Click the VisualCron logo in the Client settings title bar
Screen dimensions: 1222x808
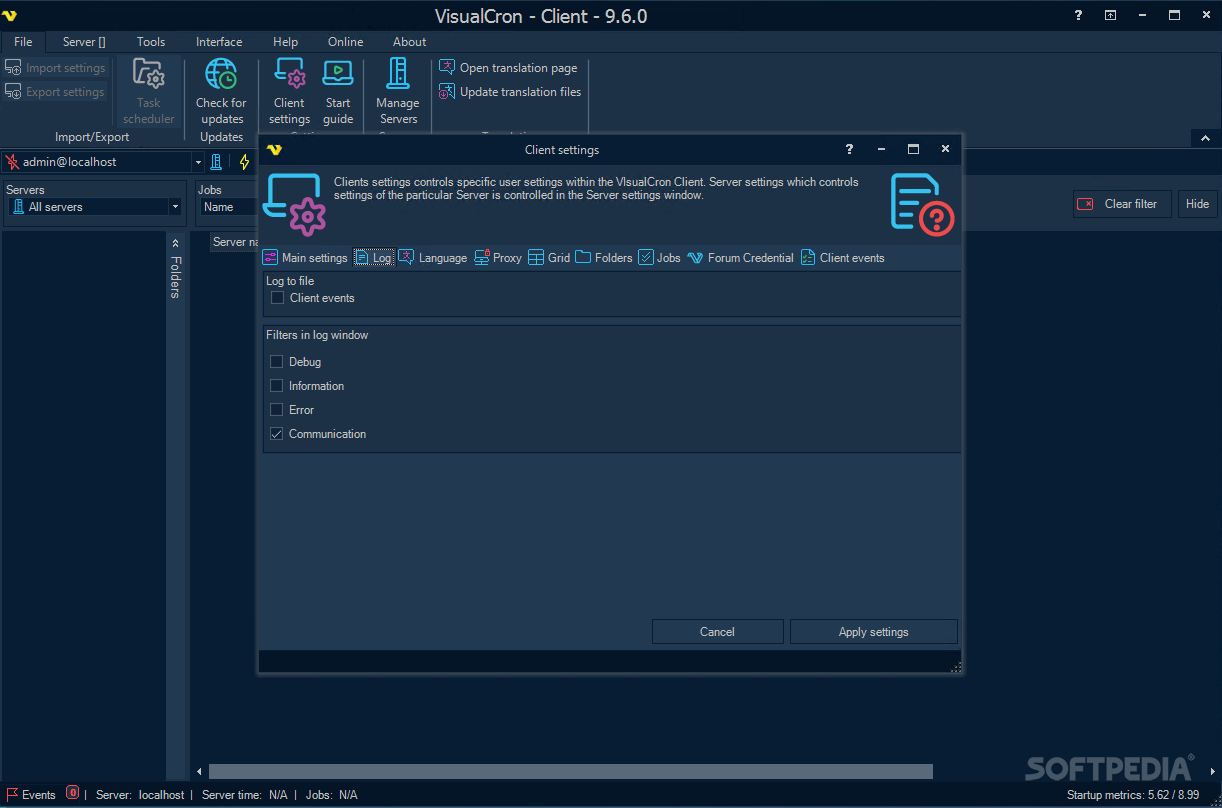pos(274,150)
